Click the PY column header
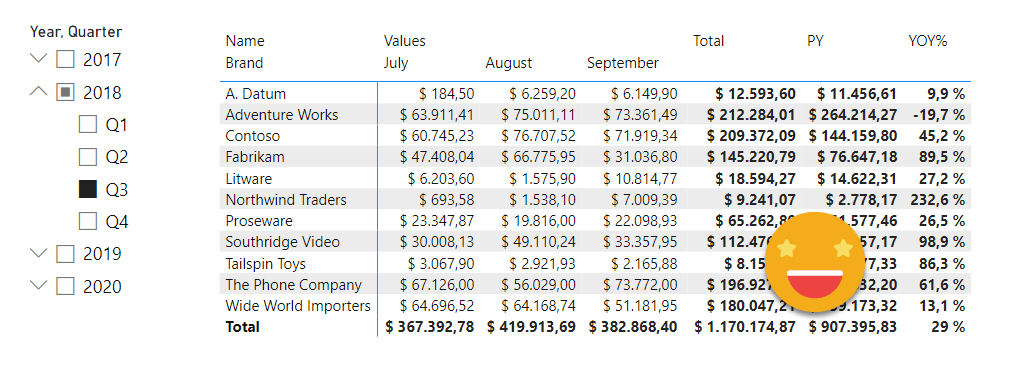Screen dimensions: 1012x369 (x=815, y=41)
